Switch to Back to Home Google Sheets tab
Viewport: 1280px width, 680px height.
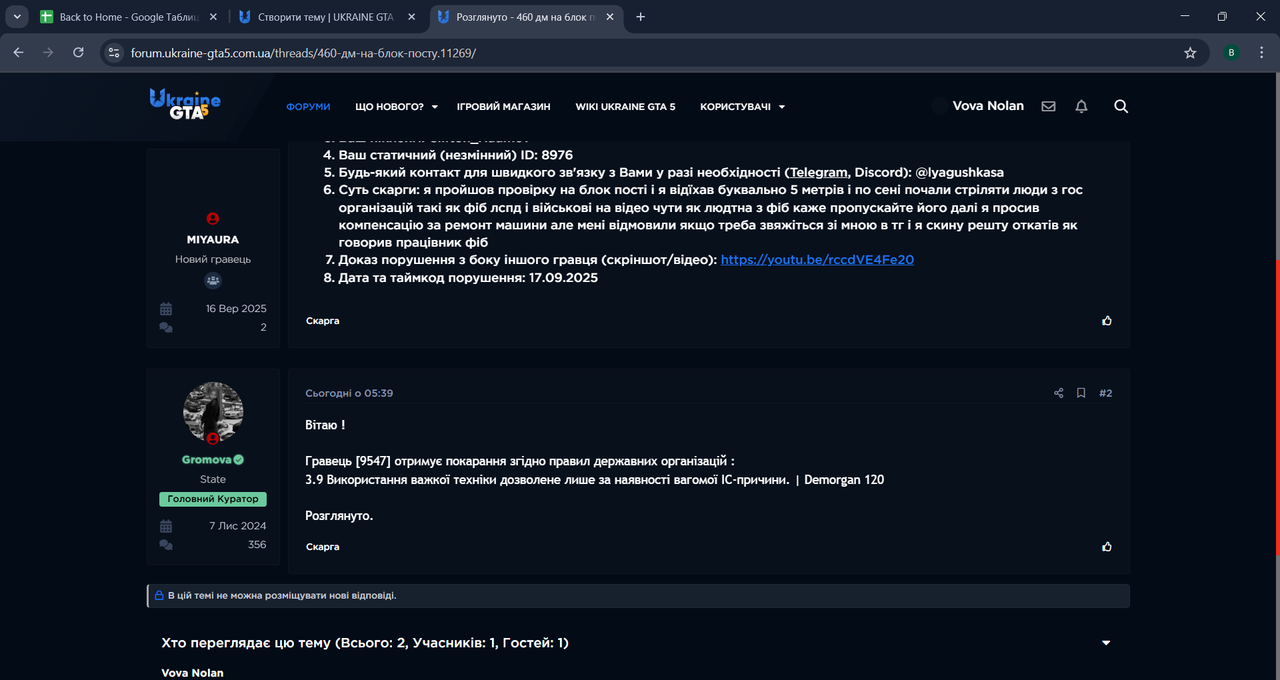128,17
